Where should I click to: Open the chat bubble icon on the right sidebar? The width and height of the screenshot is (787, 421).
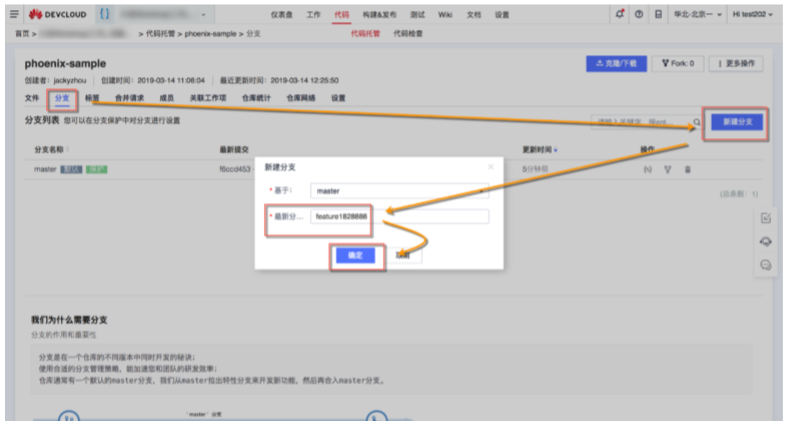[766, 265]
